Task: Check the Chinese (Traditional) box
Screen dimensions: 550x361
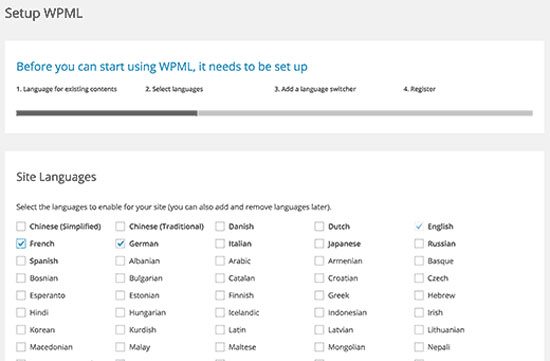Action: 120,226
